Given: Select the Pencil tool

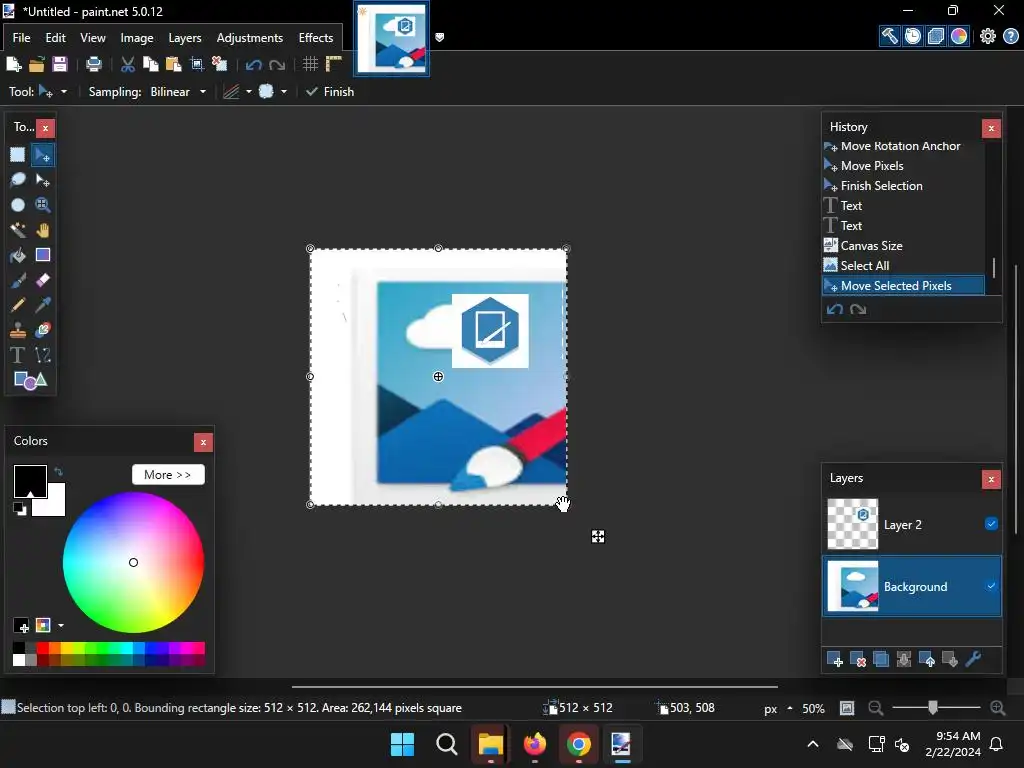Looking at the screenshot, I should click(18, 305).
